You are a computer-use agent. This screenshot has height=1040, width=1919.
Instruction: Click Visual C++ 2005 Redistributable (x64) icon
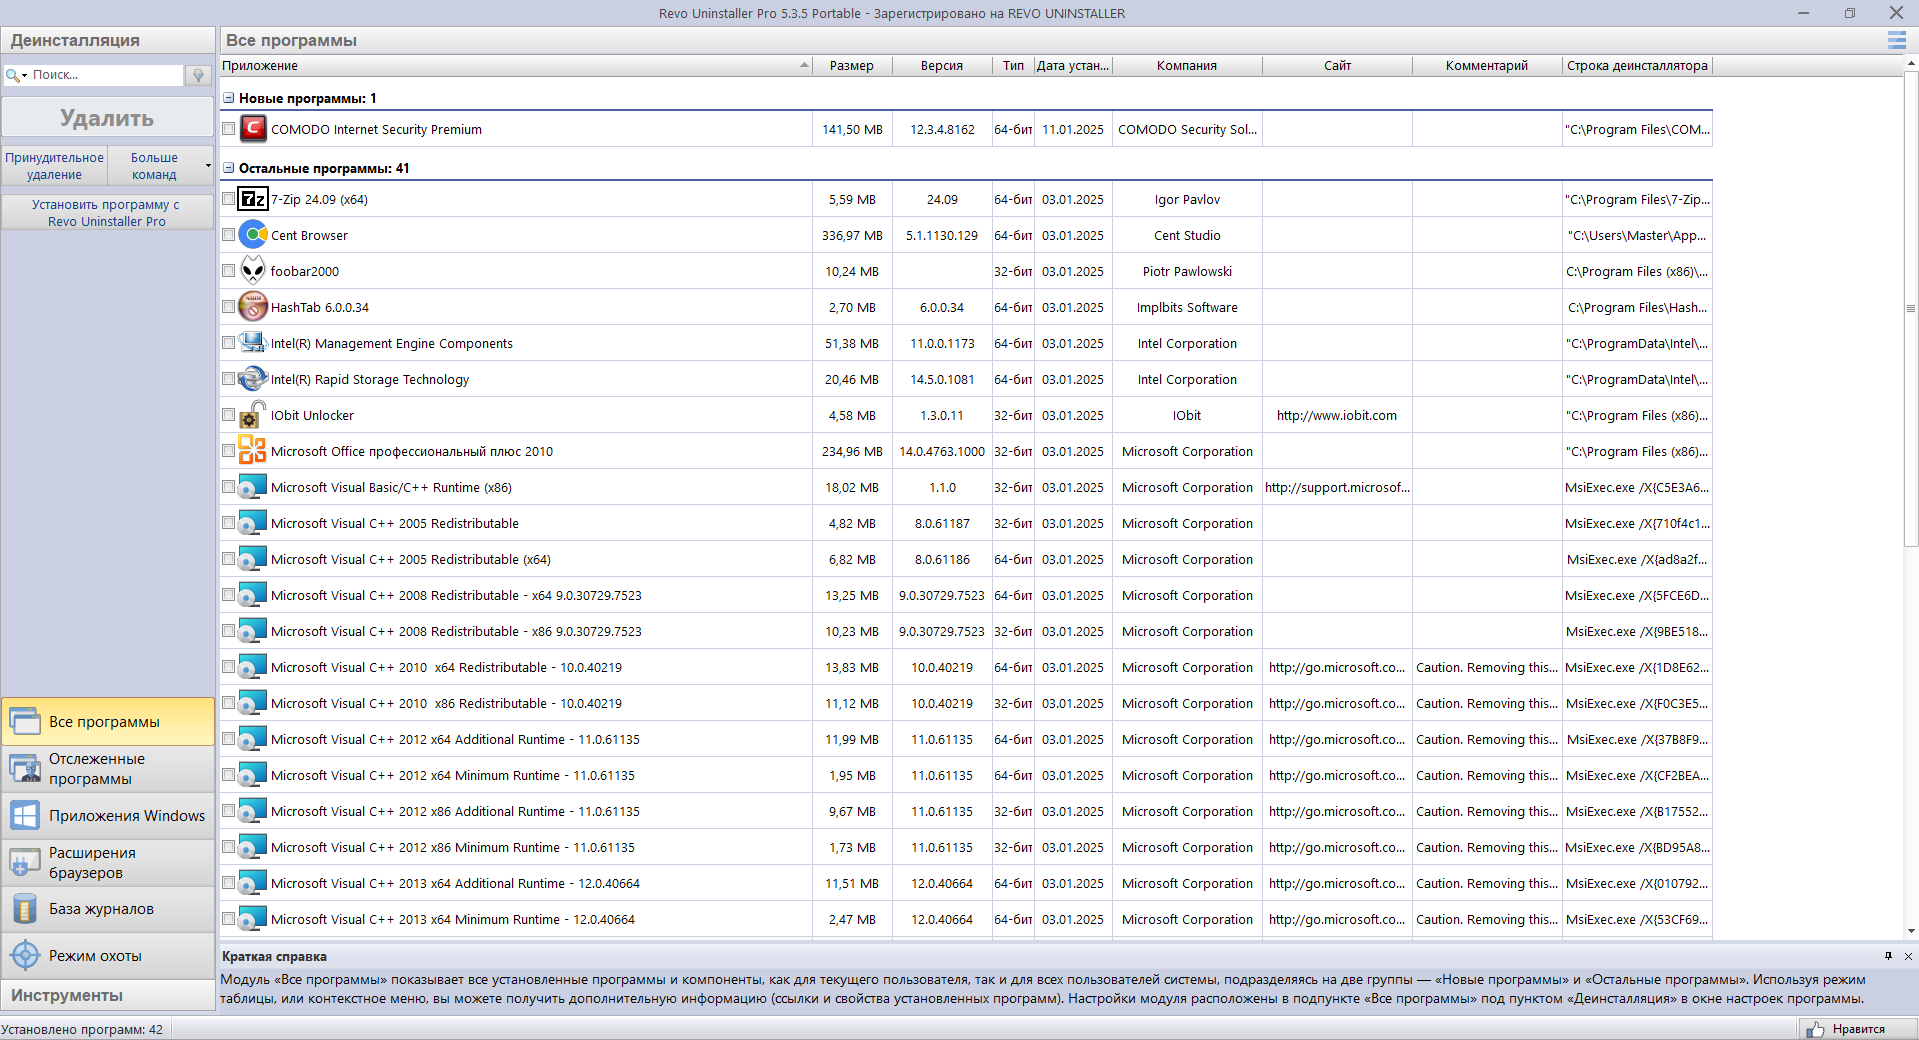point(253,559)
